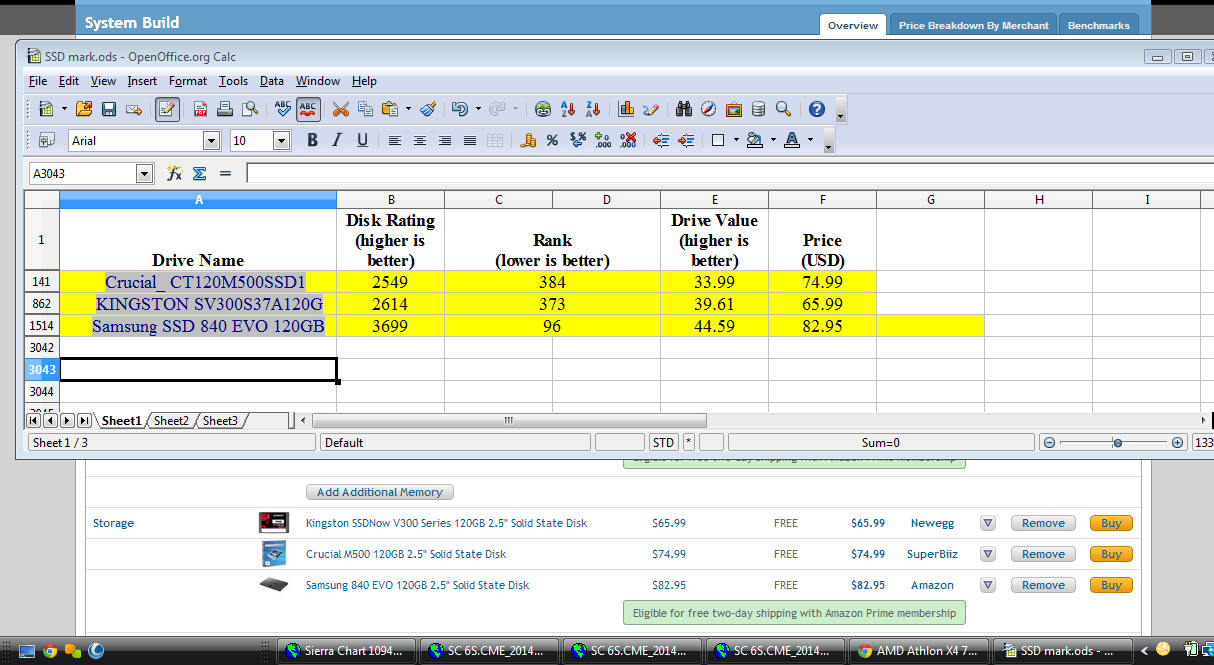Image resolution: width=1214 pixels, height=665 pixels.
Task: Send document as e-mail icon
Action: [x=133, y=109]
